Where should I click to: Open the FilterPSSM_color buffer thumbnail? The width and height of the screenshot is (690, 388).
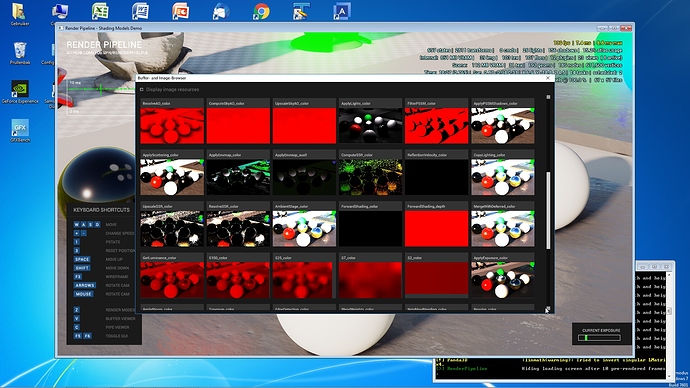pos(437,126)
